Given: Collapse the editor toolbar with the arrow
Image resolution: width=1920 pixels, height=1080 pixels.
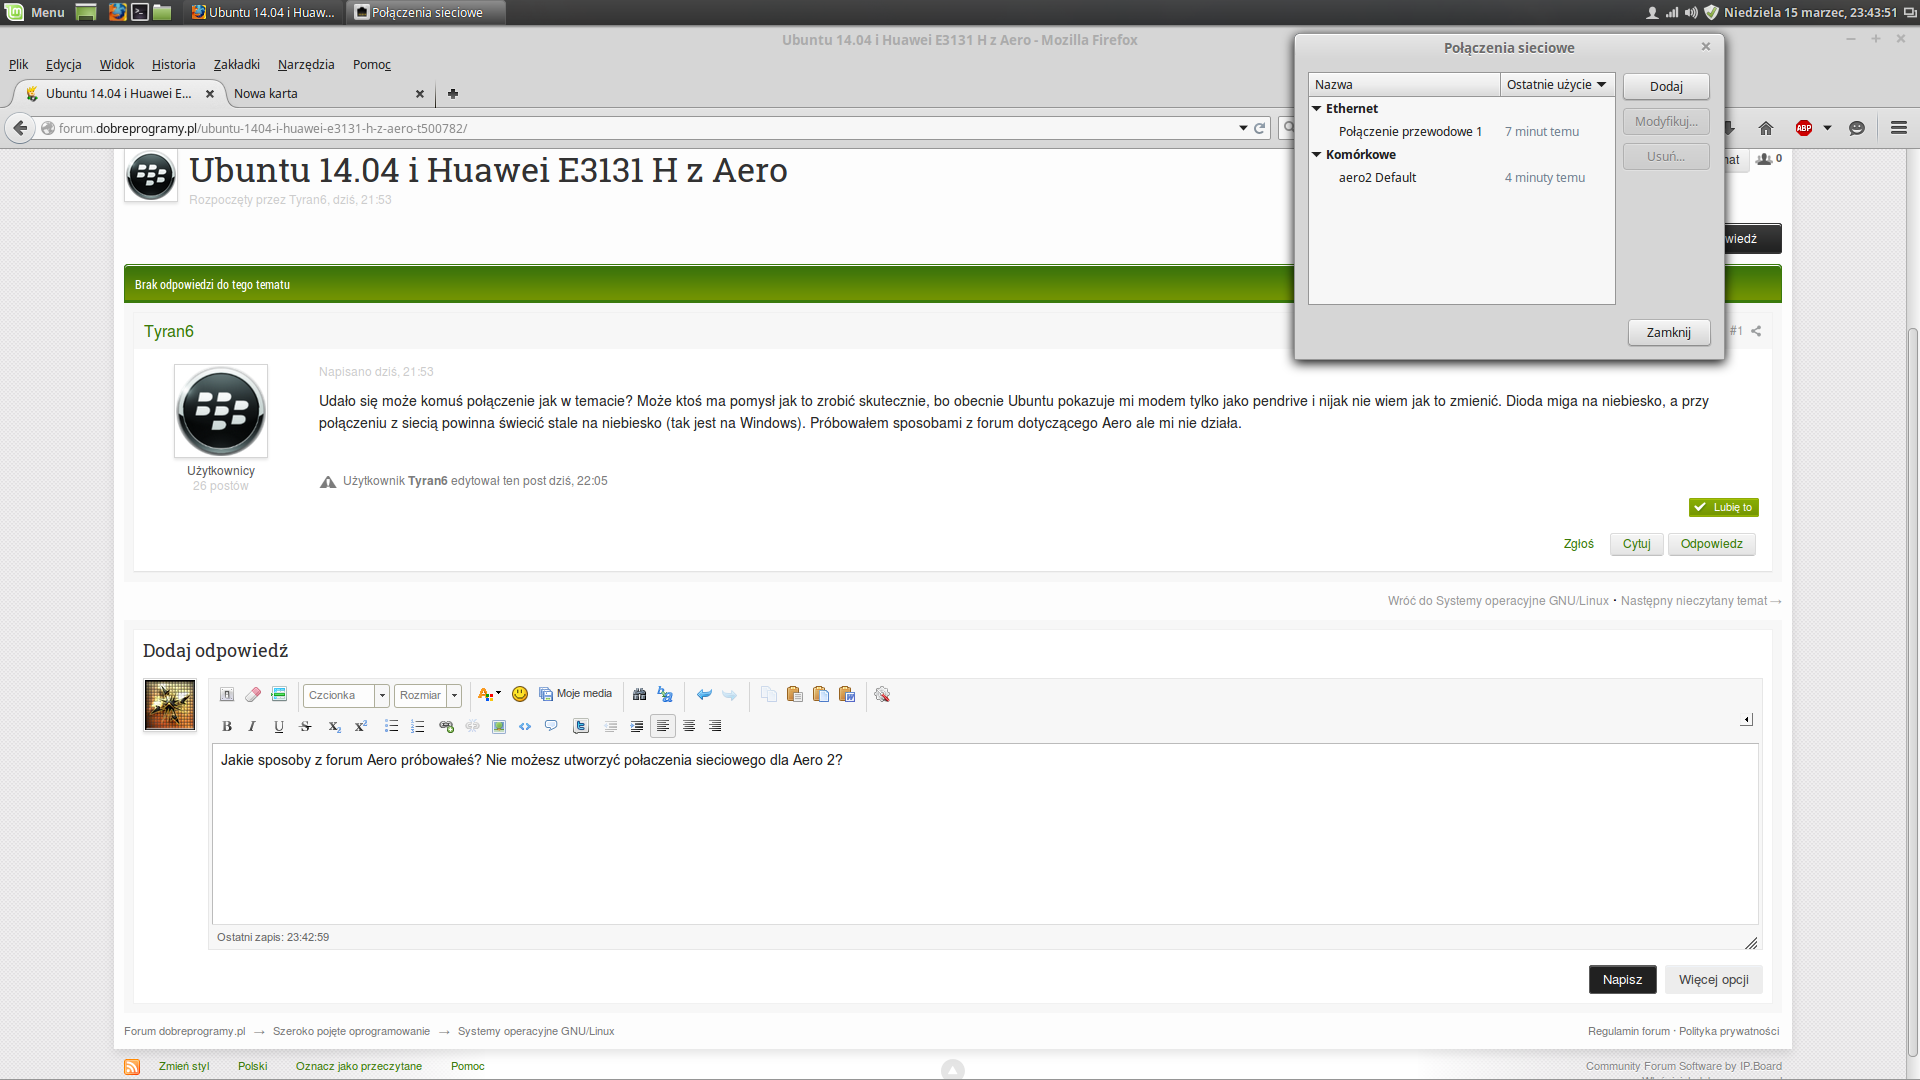Looking at the screenshot, I should 1747,720.
